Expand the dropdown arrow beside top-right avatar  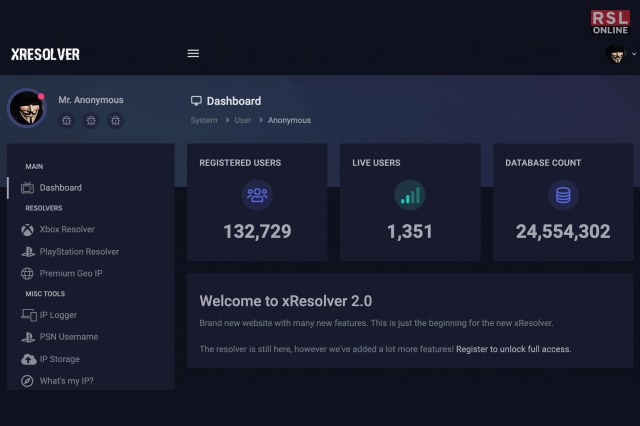634,54
